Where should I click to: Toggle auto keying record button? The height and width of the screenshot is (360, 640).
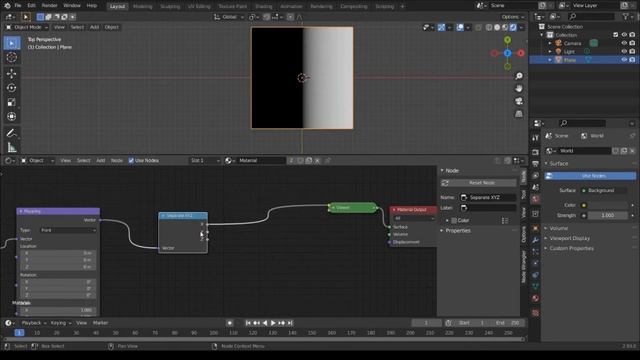click(x=230, y=323)
